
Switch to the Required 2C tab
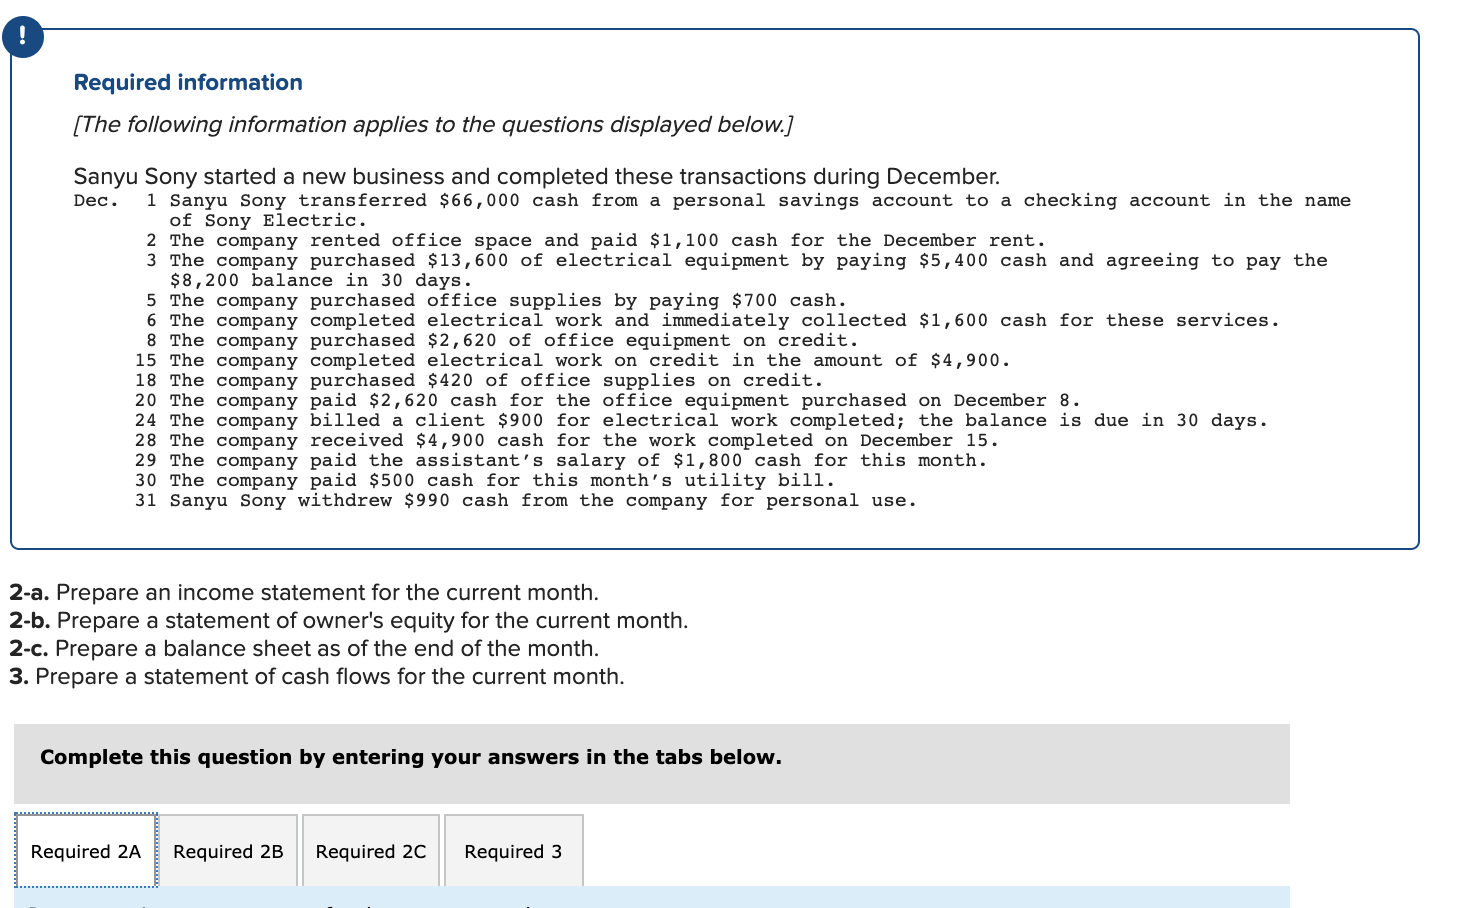coord(371,851)
